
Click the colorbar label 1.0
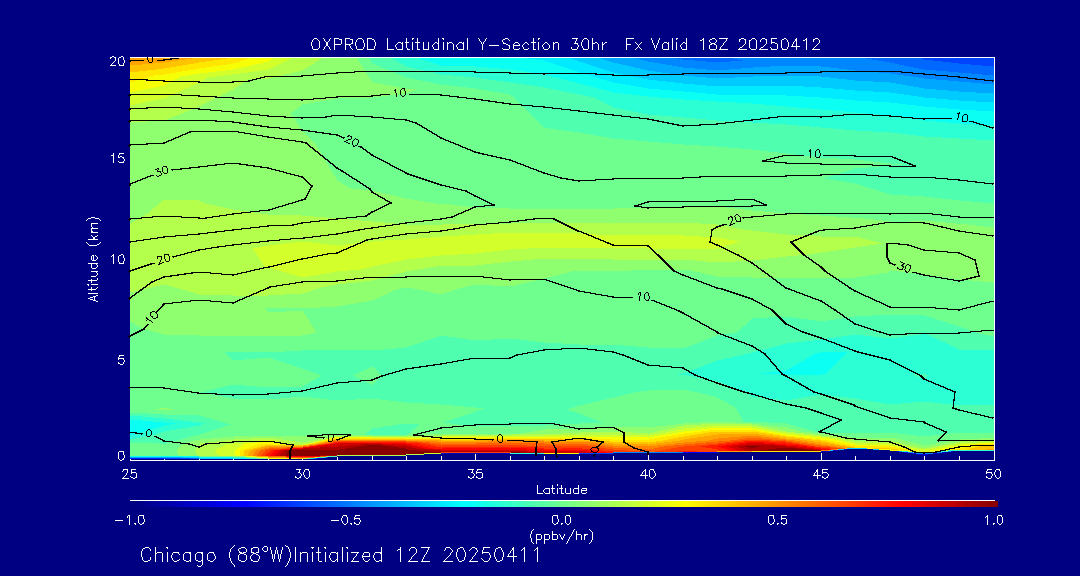[x=994, y=520]
